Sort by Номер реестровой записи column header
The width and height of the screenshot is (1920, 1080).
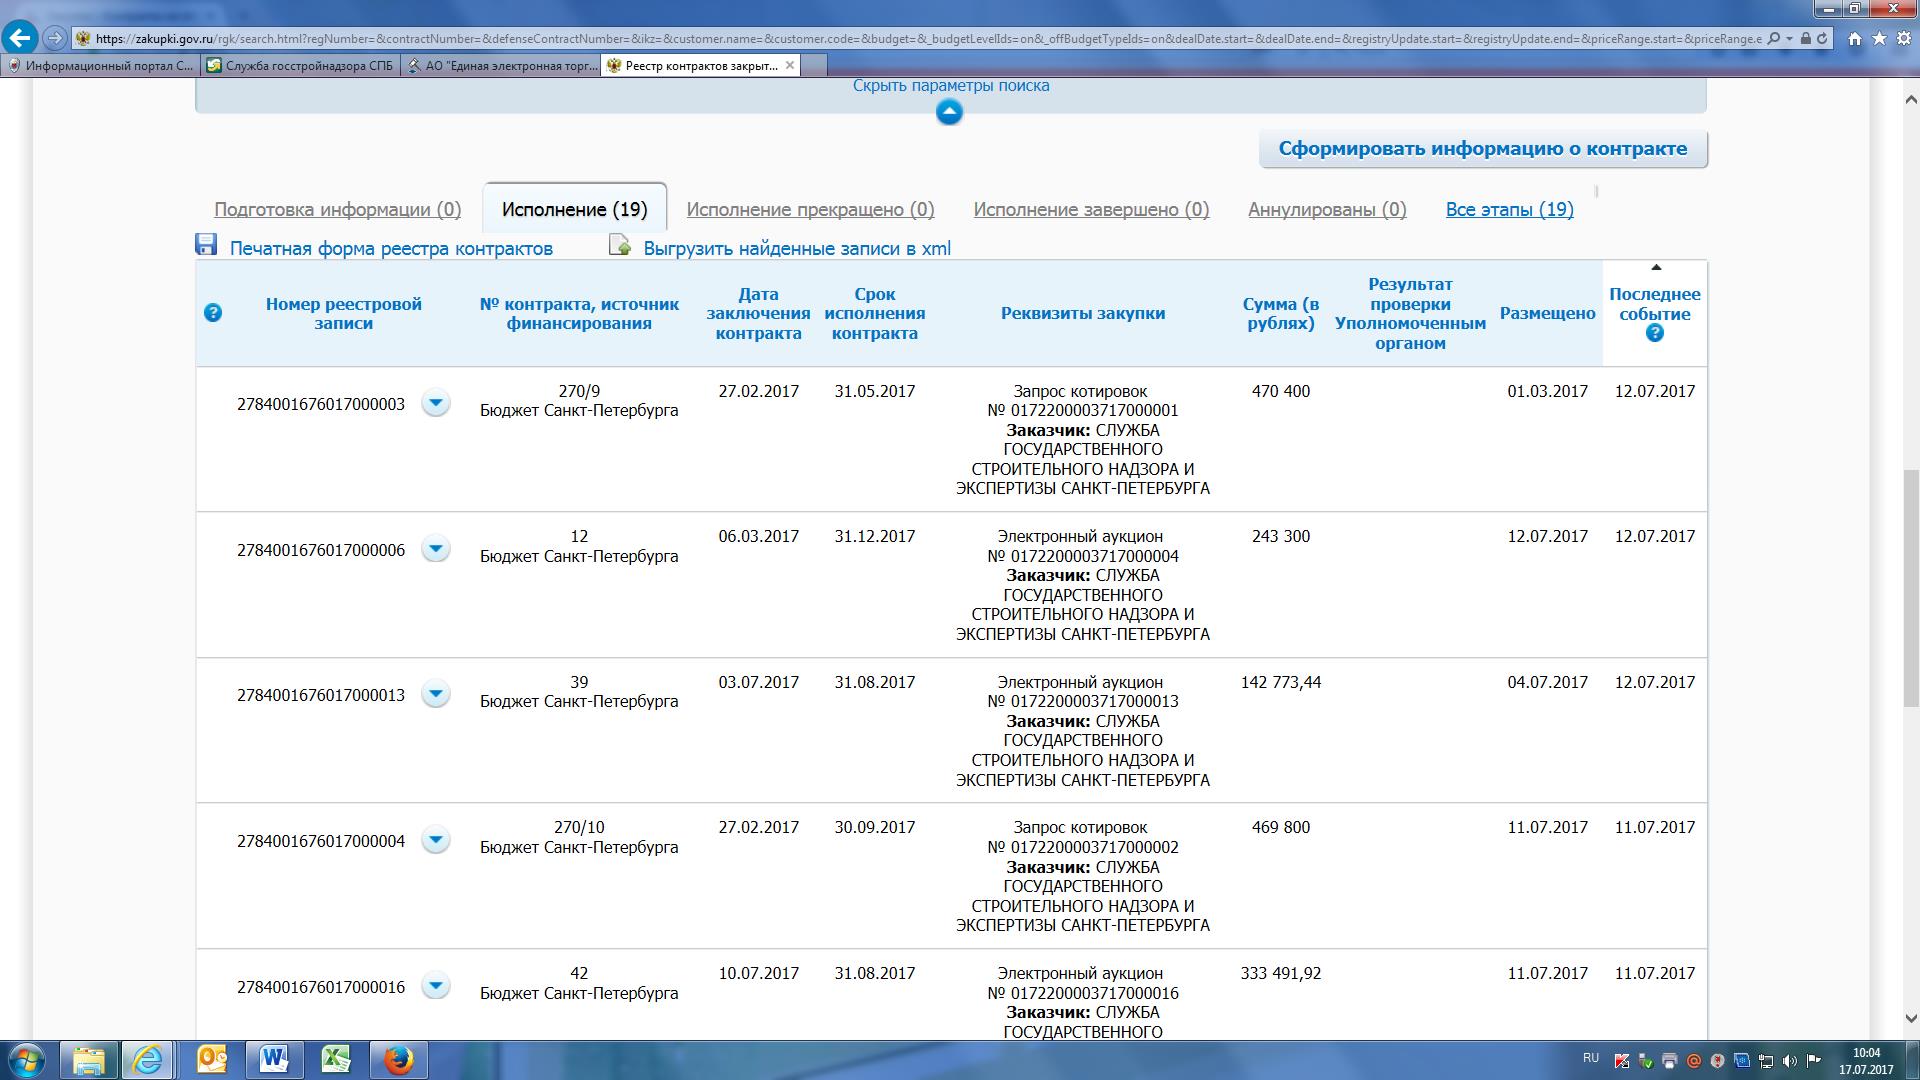pos(344,314)
